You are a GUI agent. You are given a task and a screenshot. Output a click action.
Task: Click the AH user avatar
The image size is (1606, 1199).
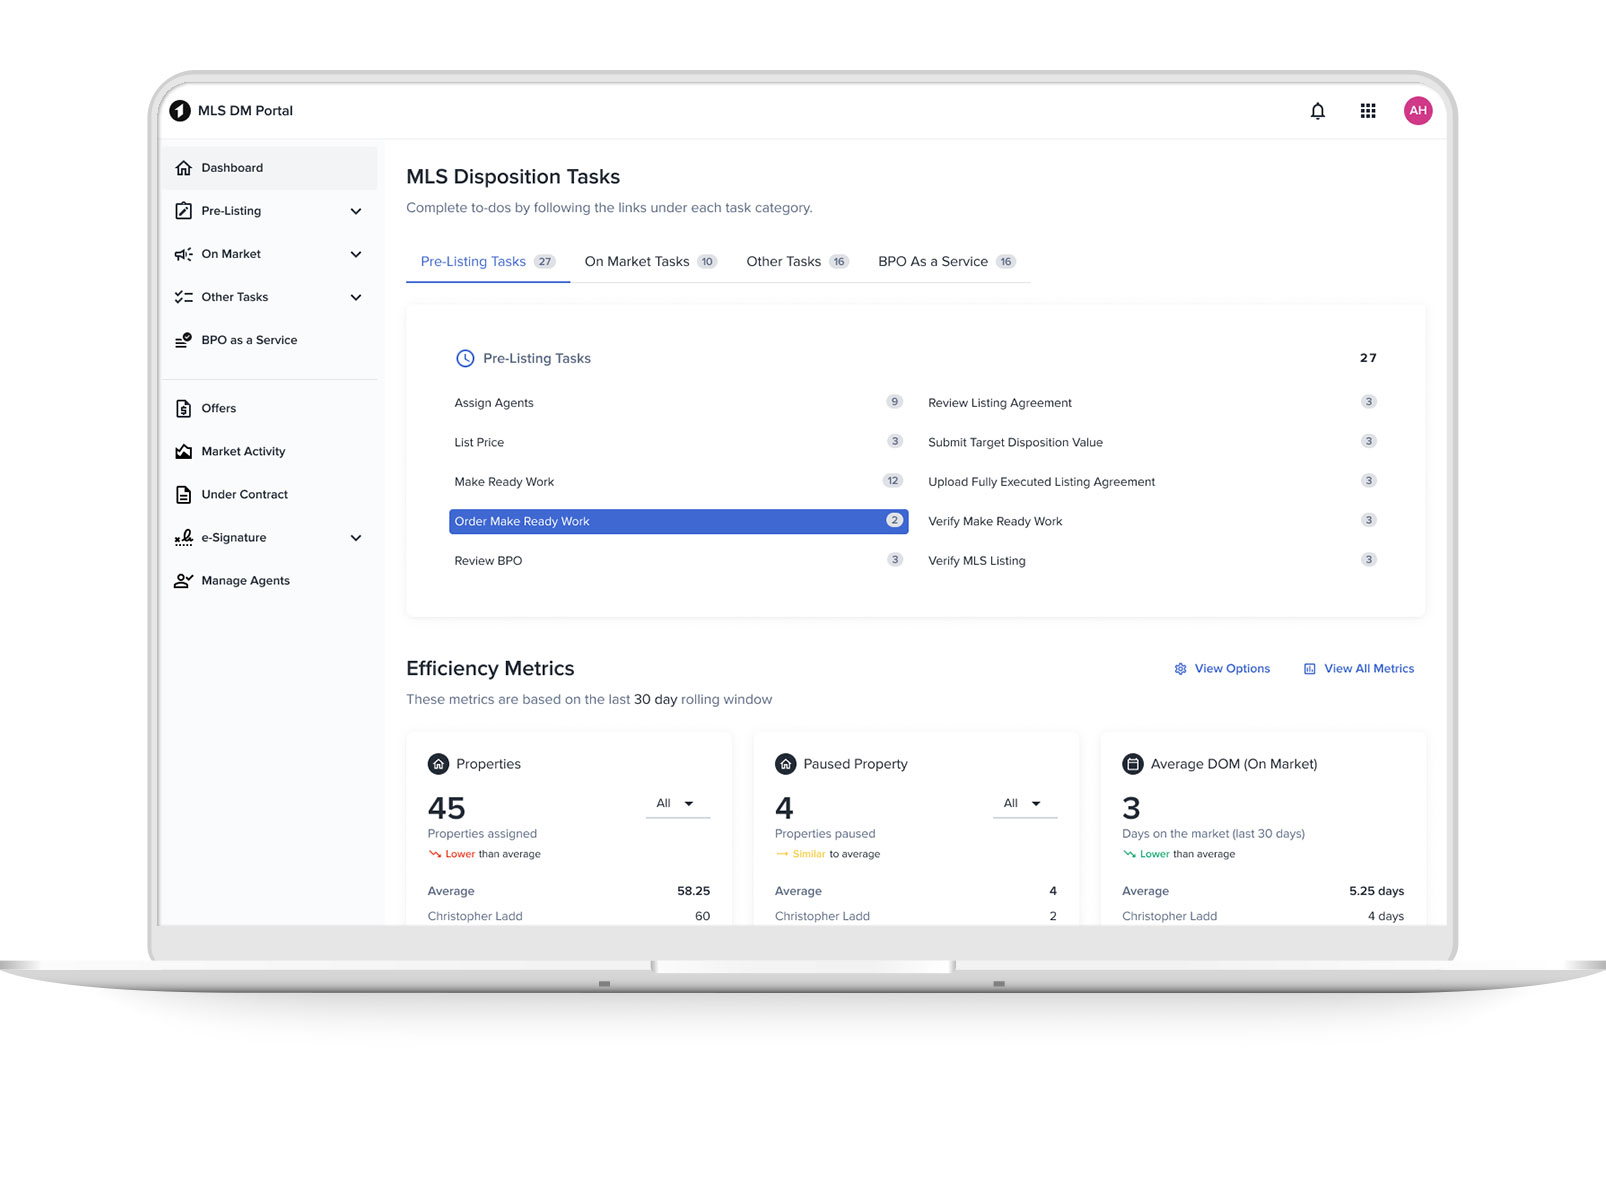(x=1417, y=111)
